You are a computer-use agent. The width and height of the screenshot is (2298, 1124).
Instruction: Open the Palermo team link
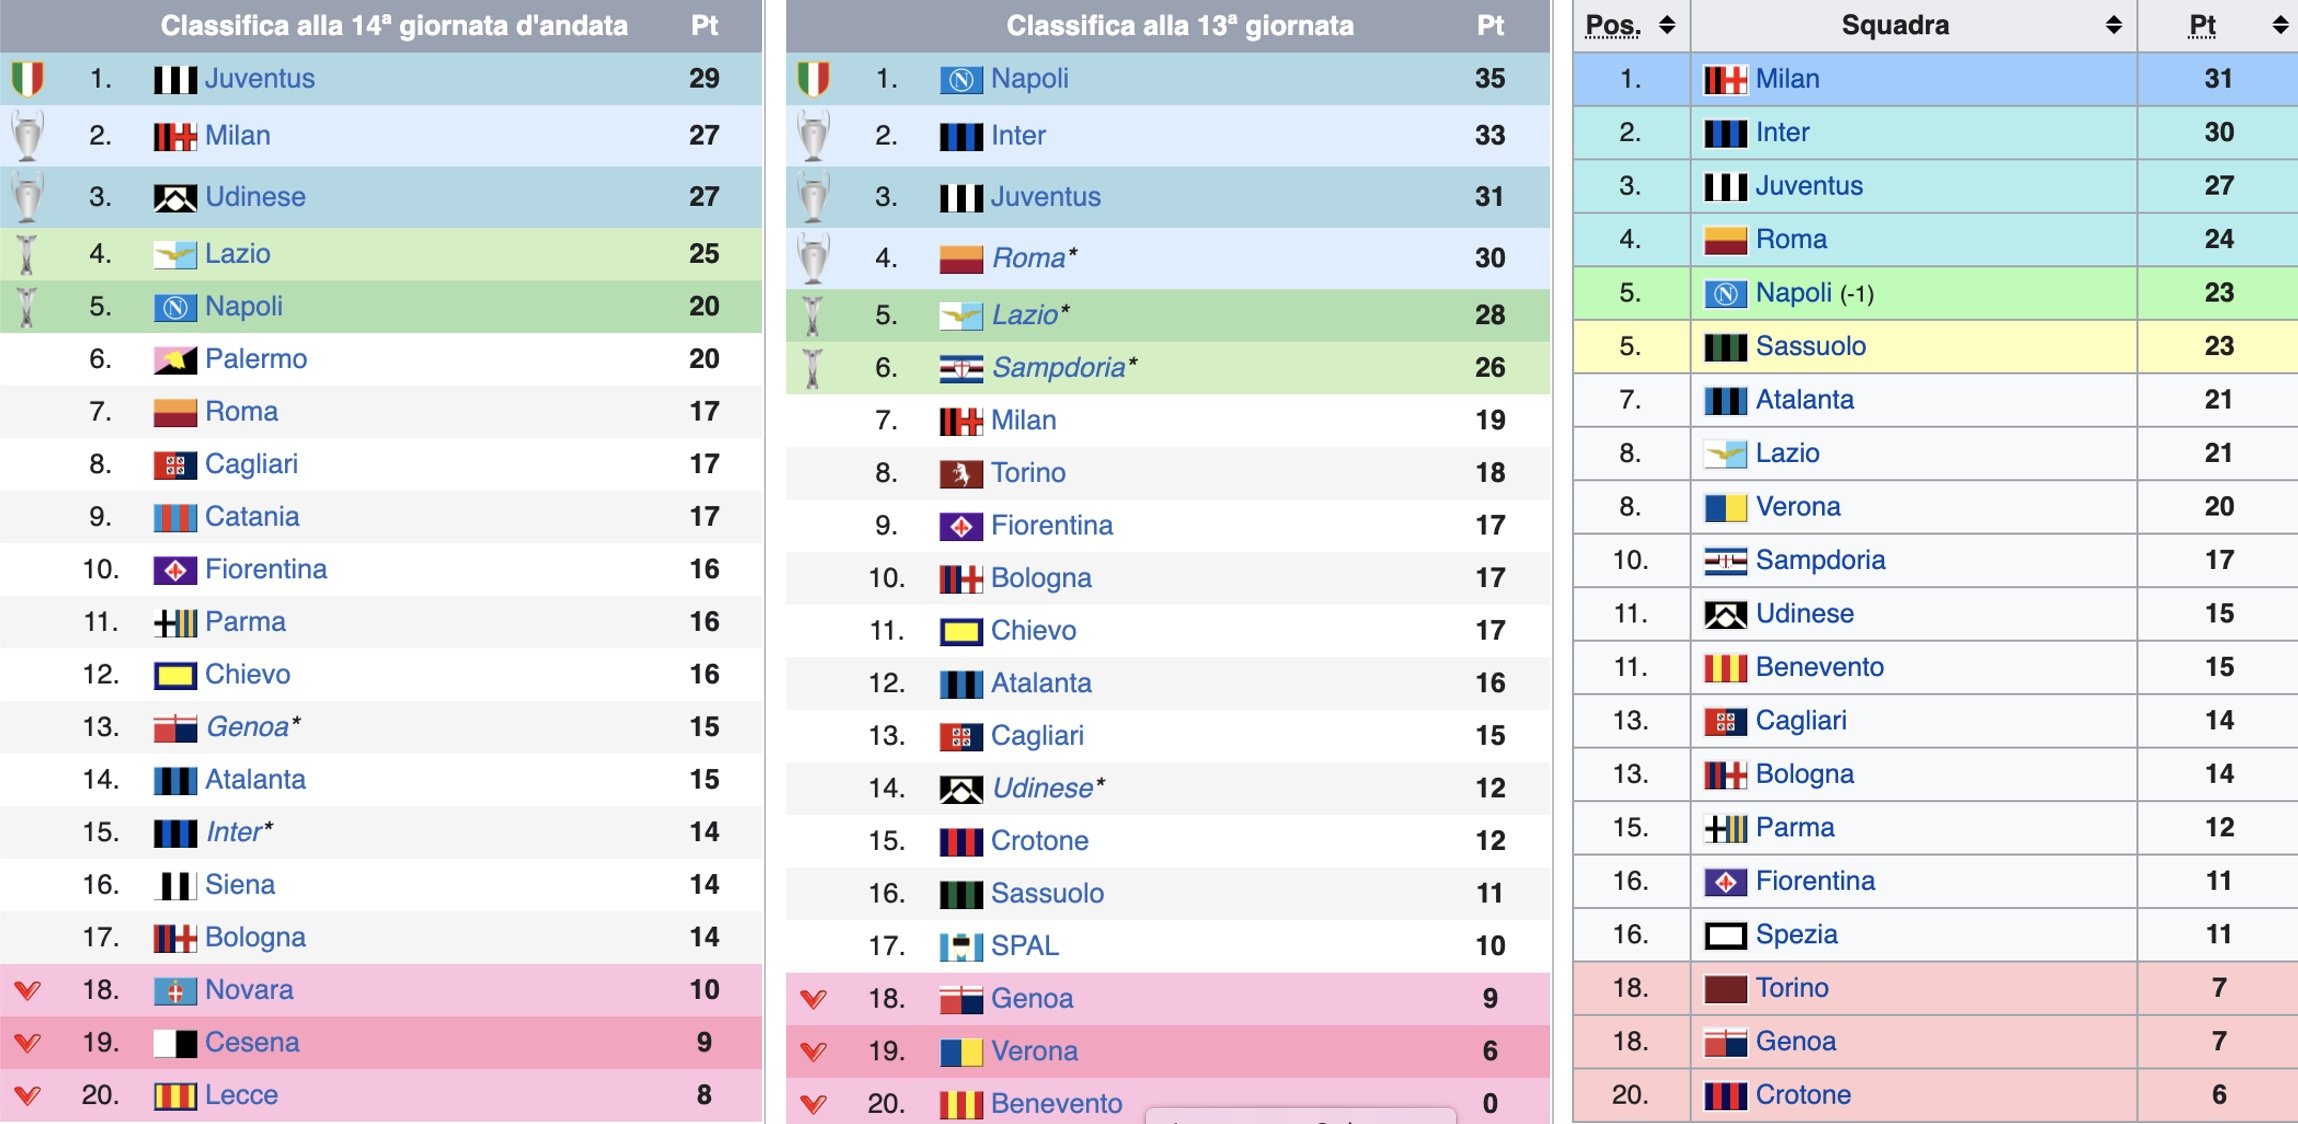coord(256,359)
